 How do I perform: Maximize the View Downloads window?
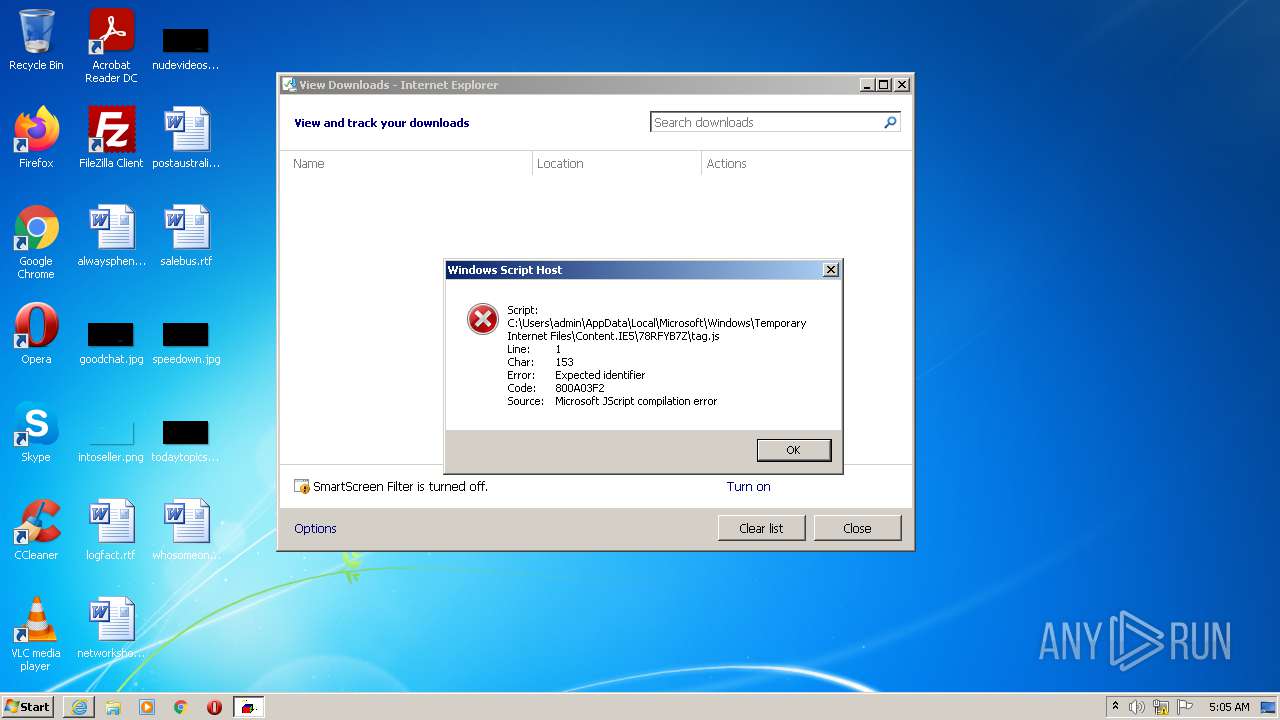click(883, 85)
